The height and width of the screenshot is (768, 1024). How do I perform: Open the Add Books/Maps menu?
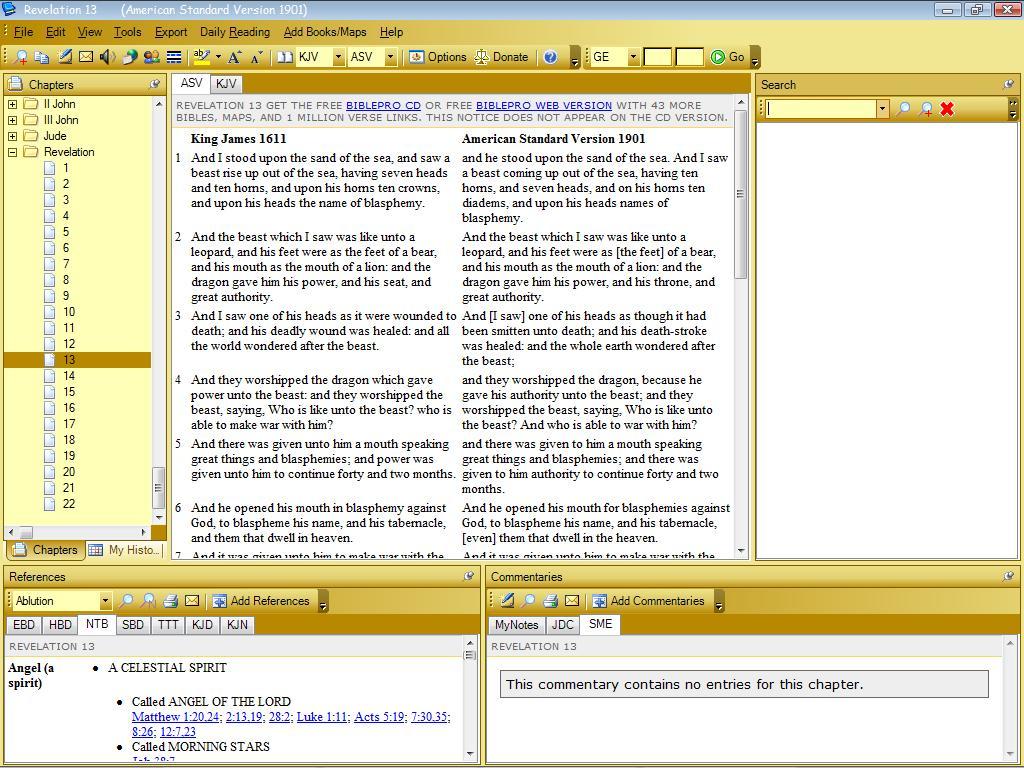(x=325, y=32)
